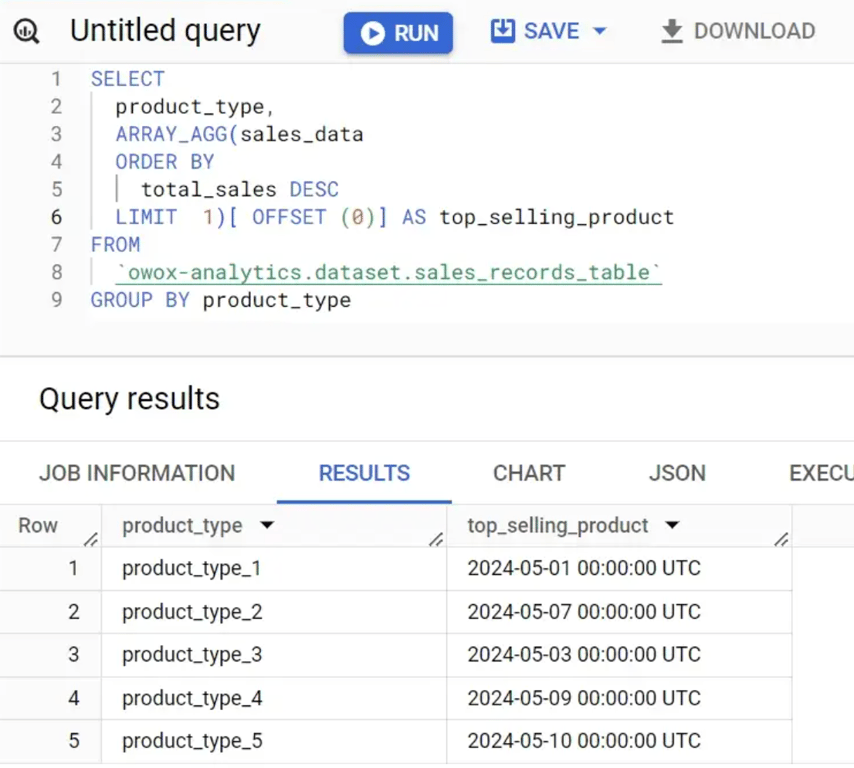Open the JSON results tab
Image resolution: width=854 pixels, height=768 pixels.
click(677, 473)
